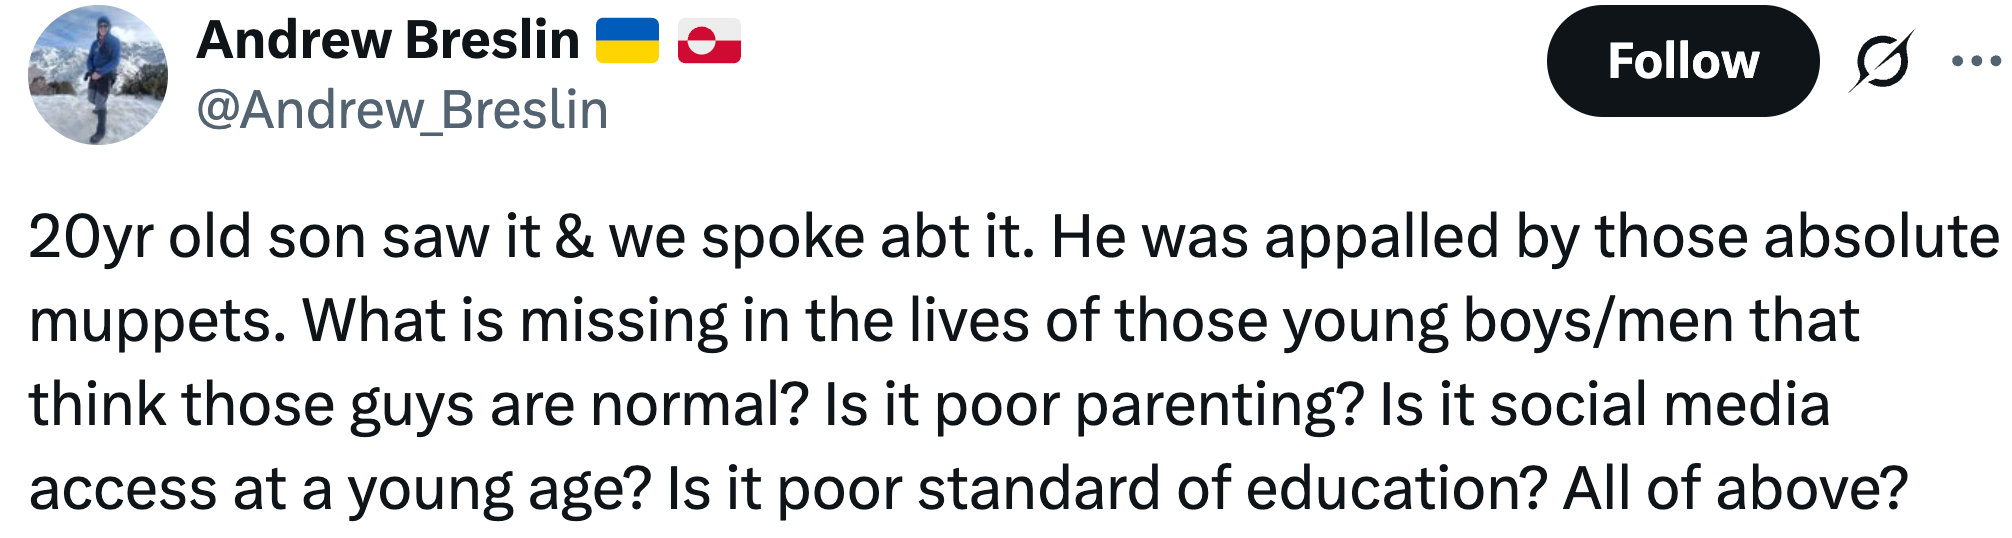This screenshot has width=2012, height=538.
Task: Click the phrase "Is it poor parenting?"
Action: click(x=1094, y=406)
